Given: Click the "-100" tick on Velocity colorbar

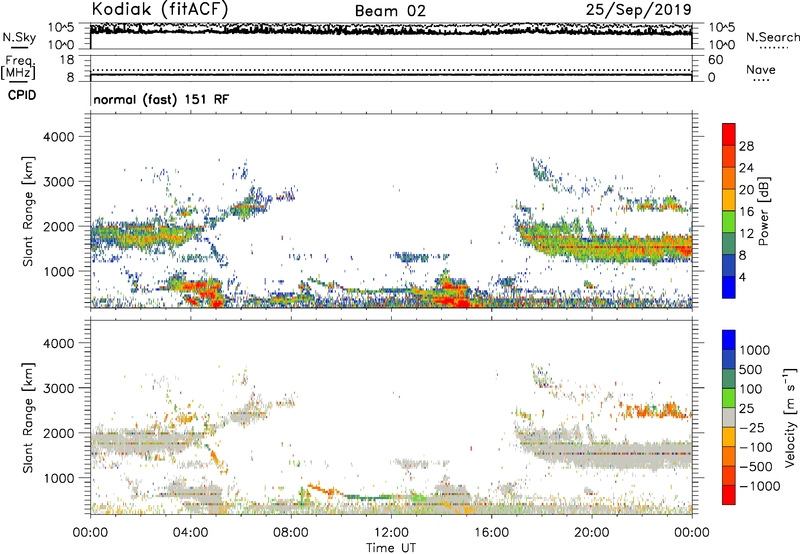Looking at the screenshot, I should coord(756,447).
